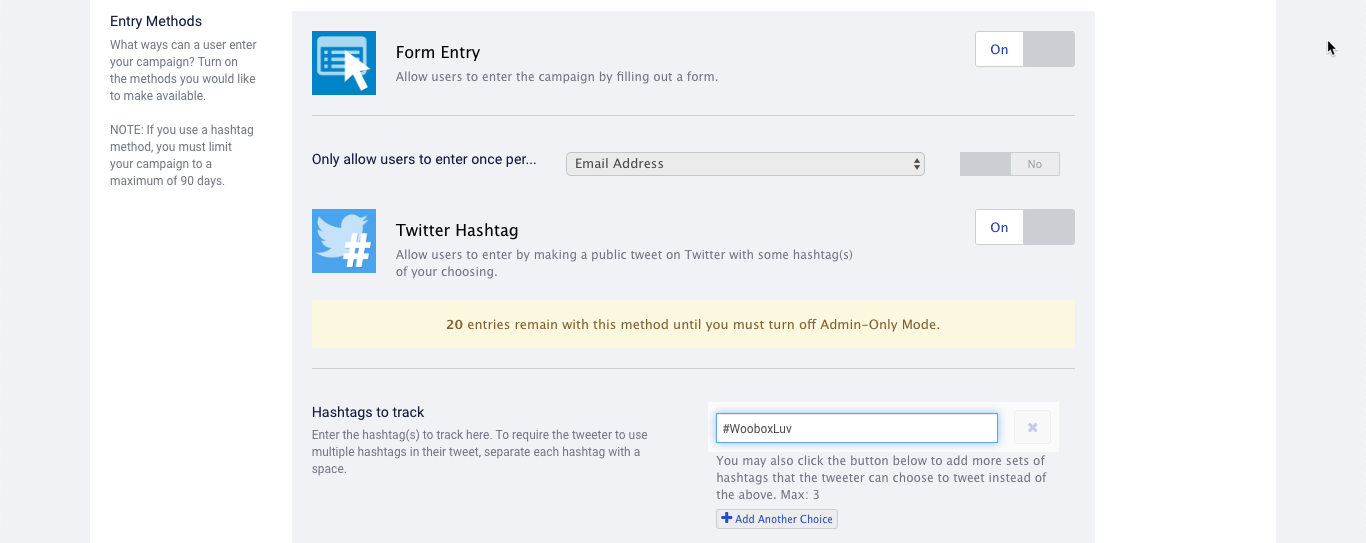The height and width of the screenshot is (543, 1366).
Task: Click into the #WooboxLuv hashtag field
Action: pyautogui.click(x=857, y=428)
